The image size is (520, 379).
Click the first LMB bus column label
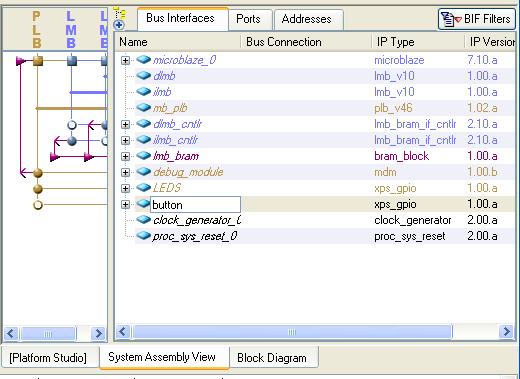coord(71,30)
